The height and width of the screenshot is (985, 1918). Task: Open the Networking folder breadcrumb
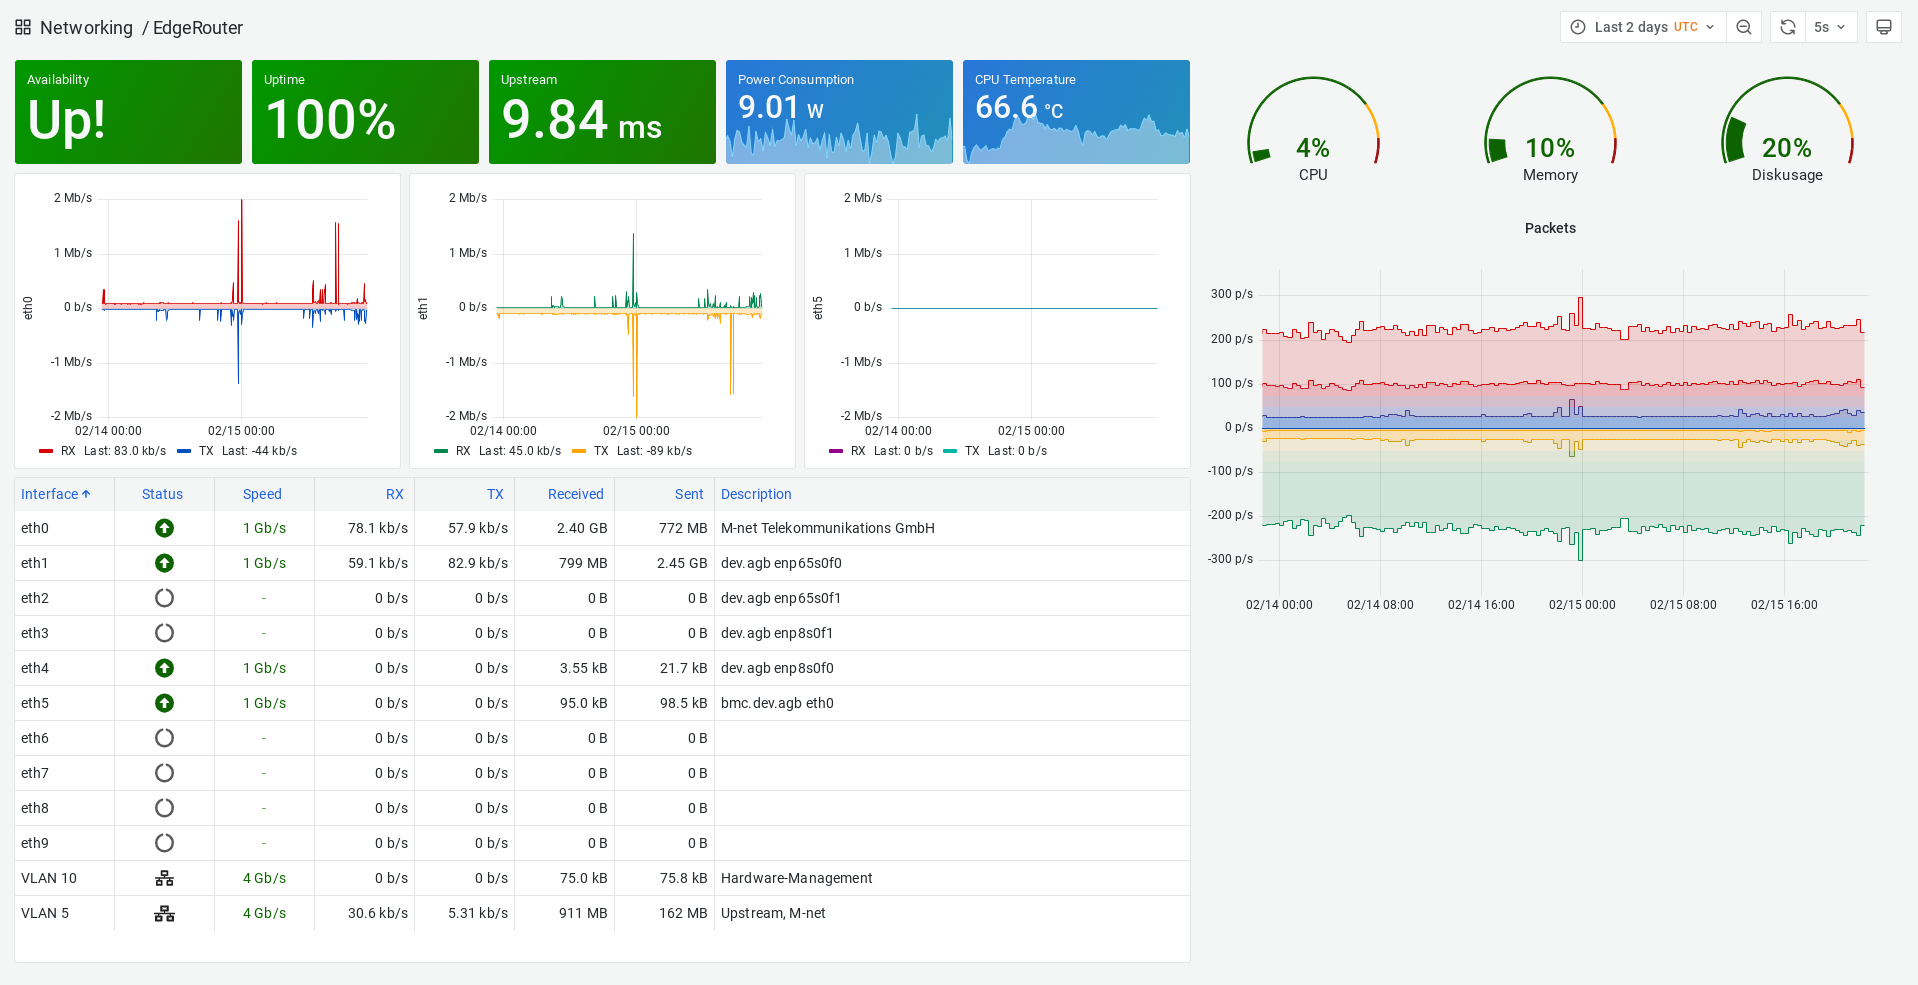(x=86, y=28)
